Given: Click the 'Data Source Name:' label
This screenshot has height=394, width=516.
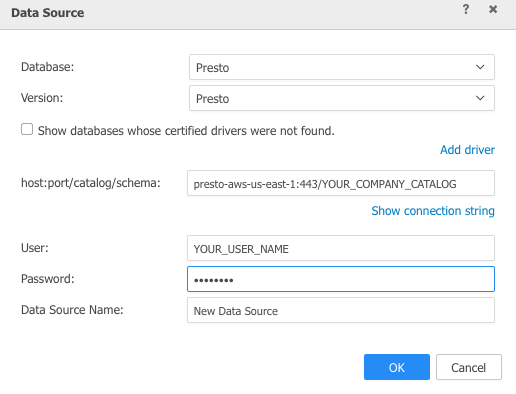Looking at the screenshot, I should point(72,310).
